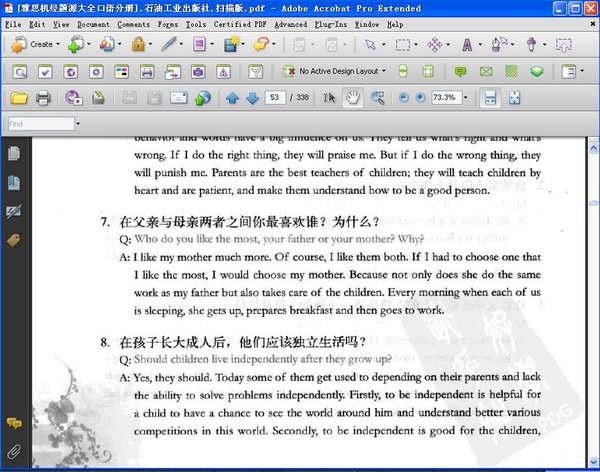Click the zoom out minus button
This screenshot has height=472, width=600.
pyautogui.click(x=403, y=98)
